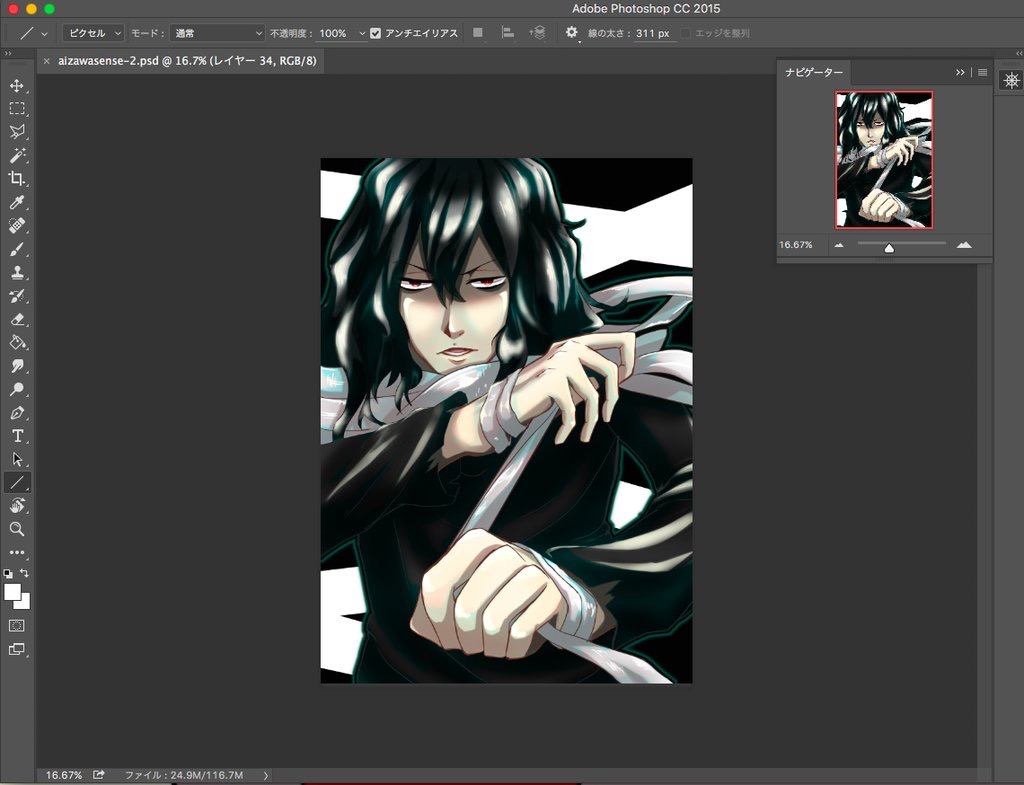Image resolution: width=1024 pixels, height=785 pixels.
Task: Toggle Quick Mask mode
Action: pos(17,625)
